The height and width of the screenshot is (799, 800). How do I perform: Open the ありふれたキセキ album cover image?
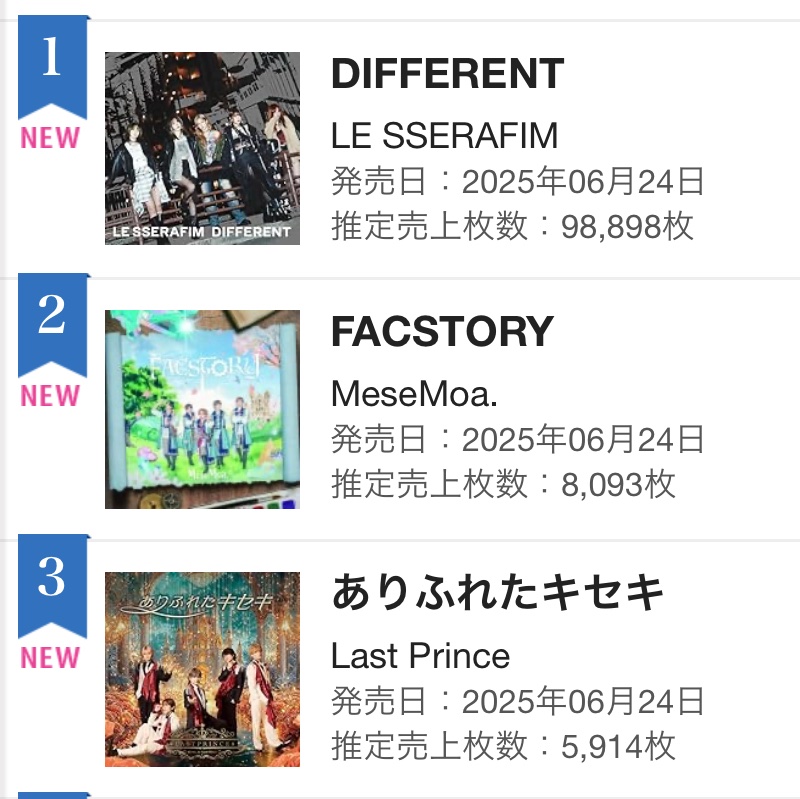[203, 669]
